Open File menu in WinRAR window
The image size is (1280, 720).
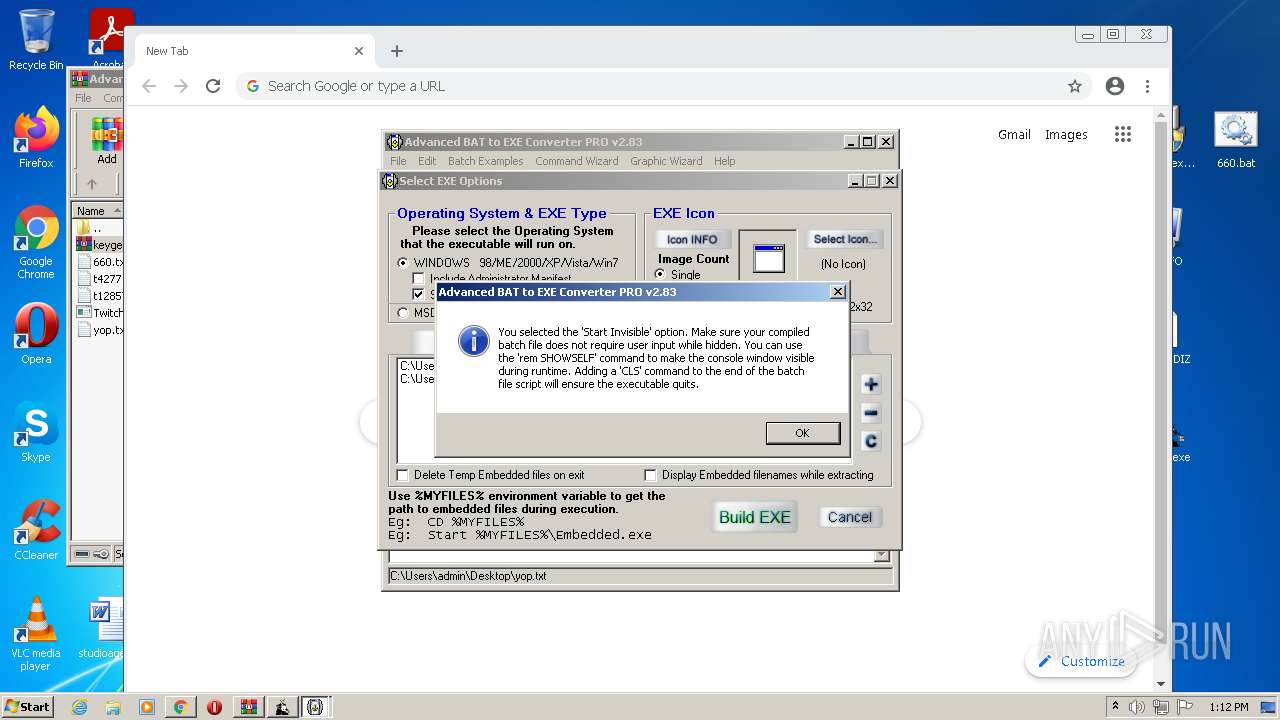[x=84, y=98]
